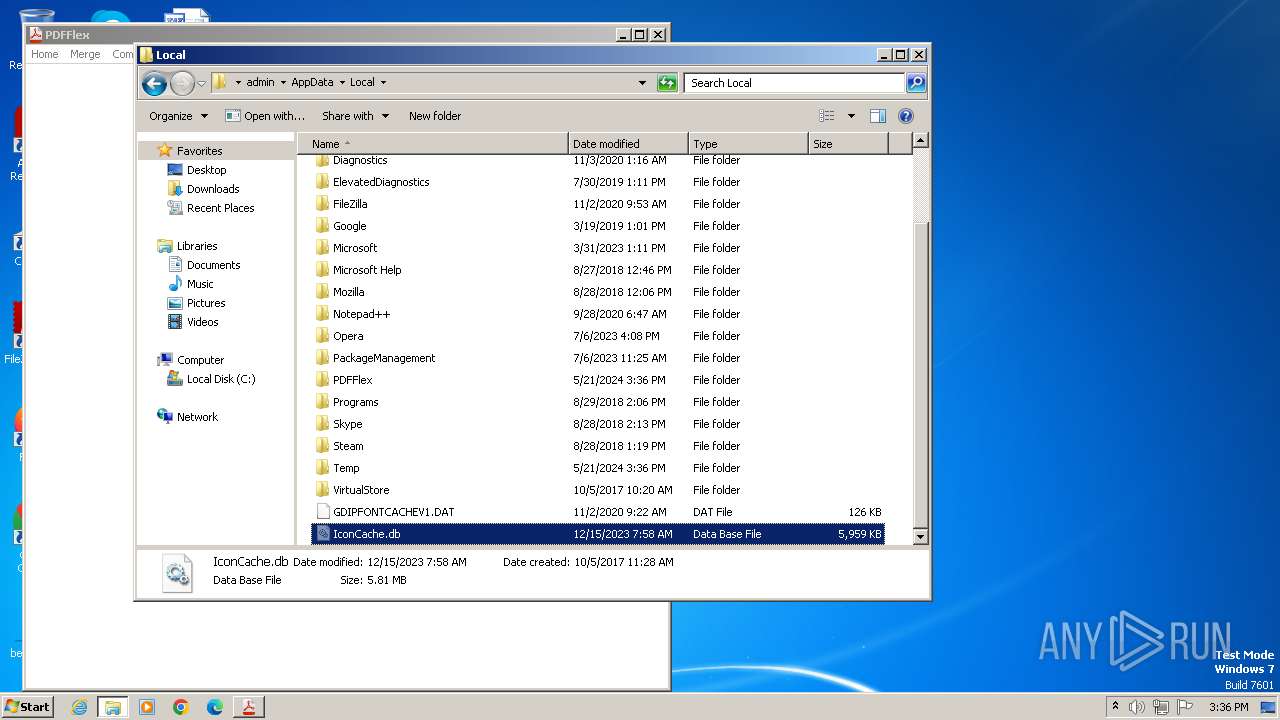The width and height of the screenshot is (1280, 720).
Task: Select Favorites in navigation pane
Action: click(x=200, y=151)
